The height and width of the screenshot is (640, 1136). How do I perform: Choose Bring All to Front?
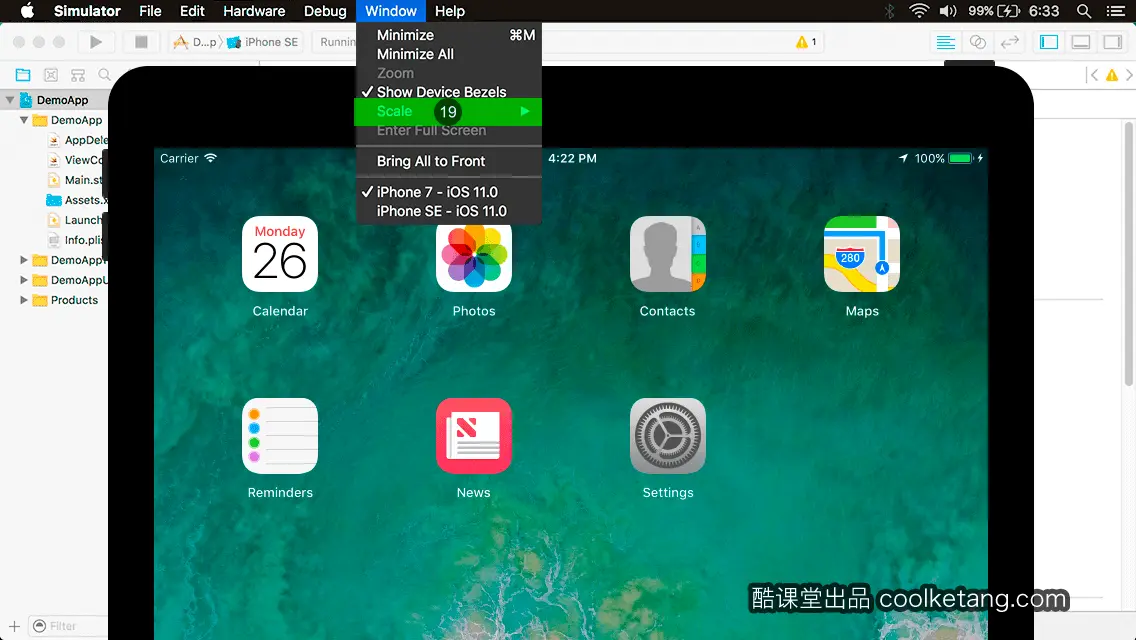point(448,161)
